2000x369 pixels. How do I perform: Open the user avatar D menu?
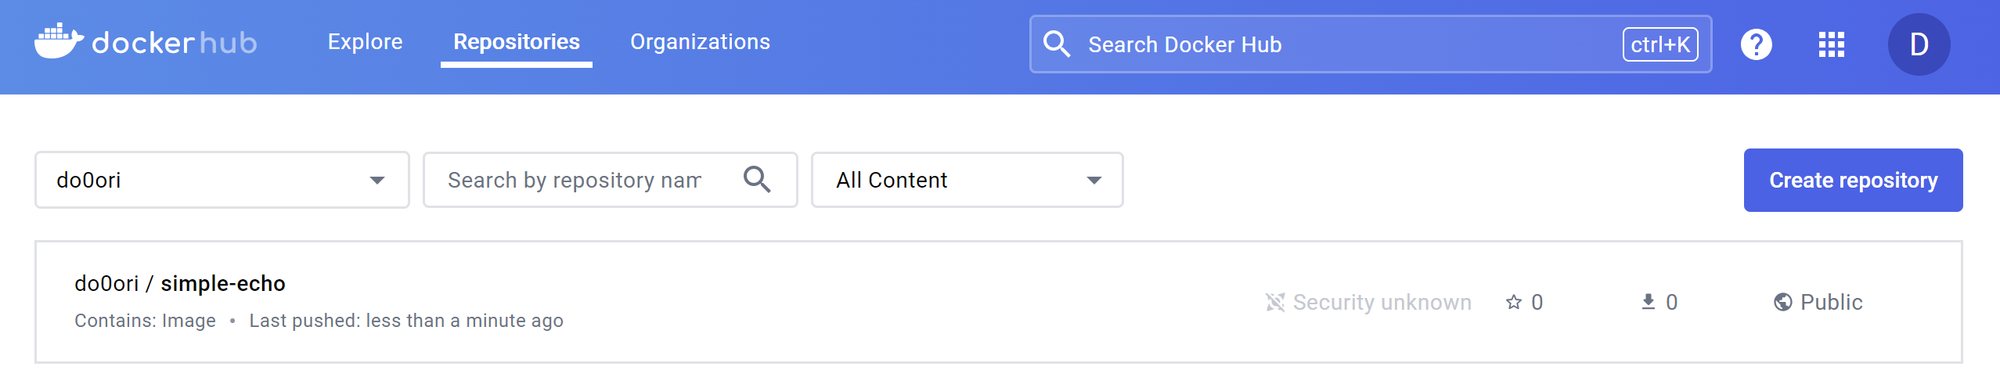tap(1918, 44)
